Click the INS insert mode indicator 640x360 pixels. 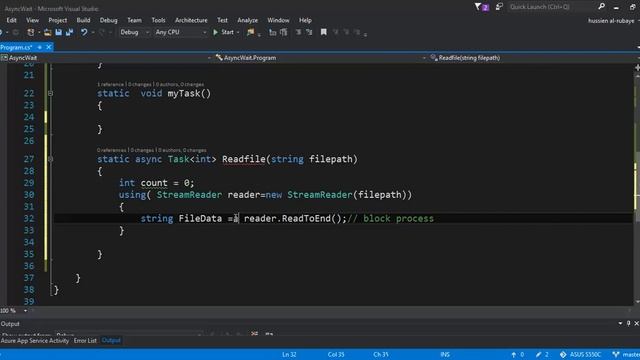point(445,354)
